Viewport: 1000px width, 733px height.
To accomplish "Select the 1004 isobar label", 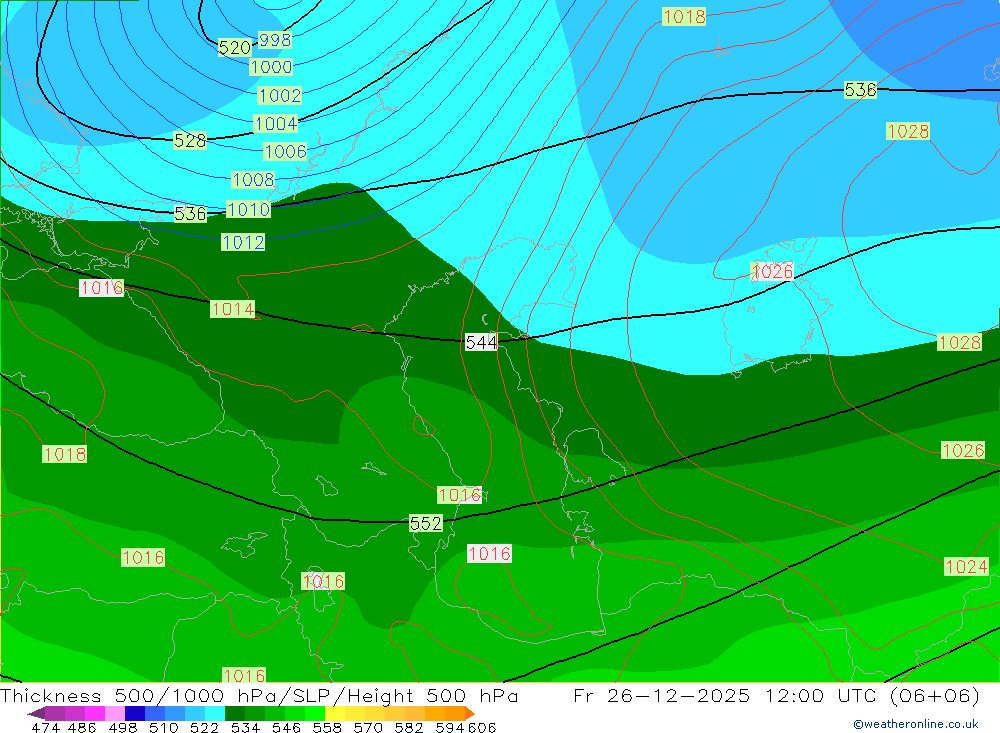I will [276, 124].
